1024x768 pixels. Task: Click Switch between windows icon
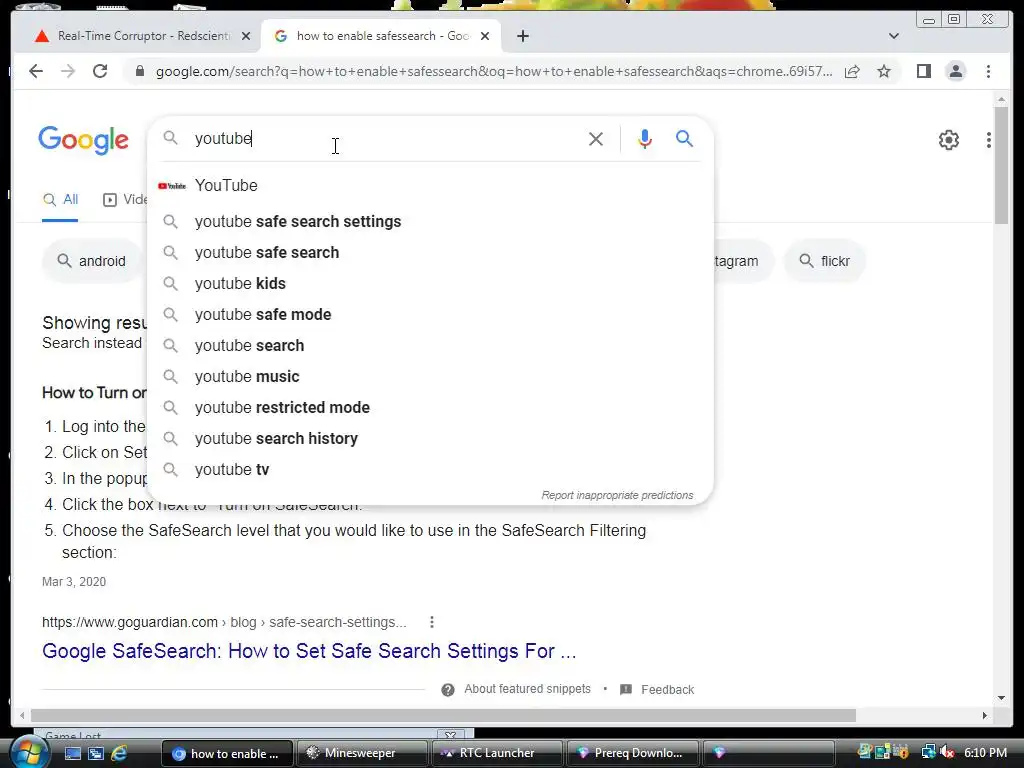(x=95, y=754)
